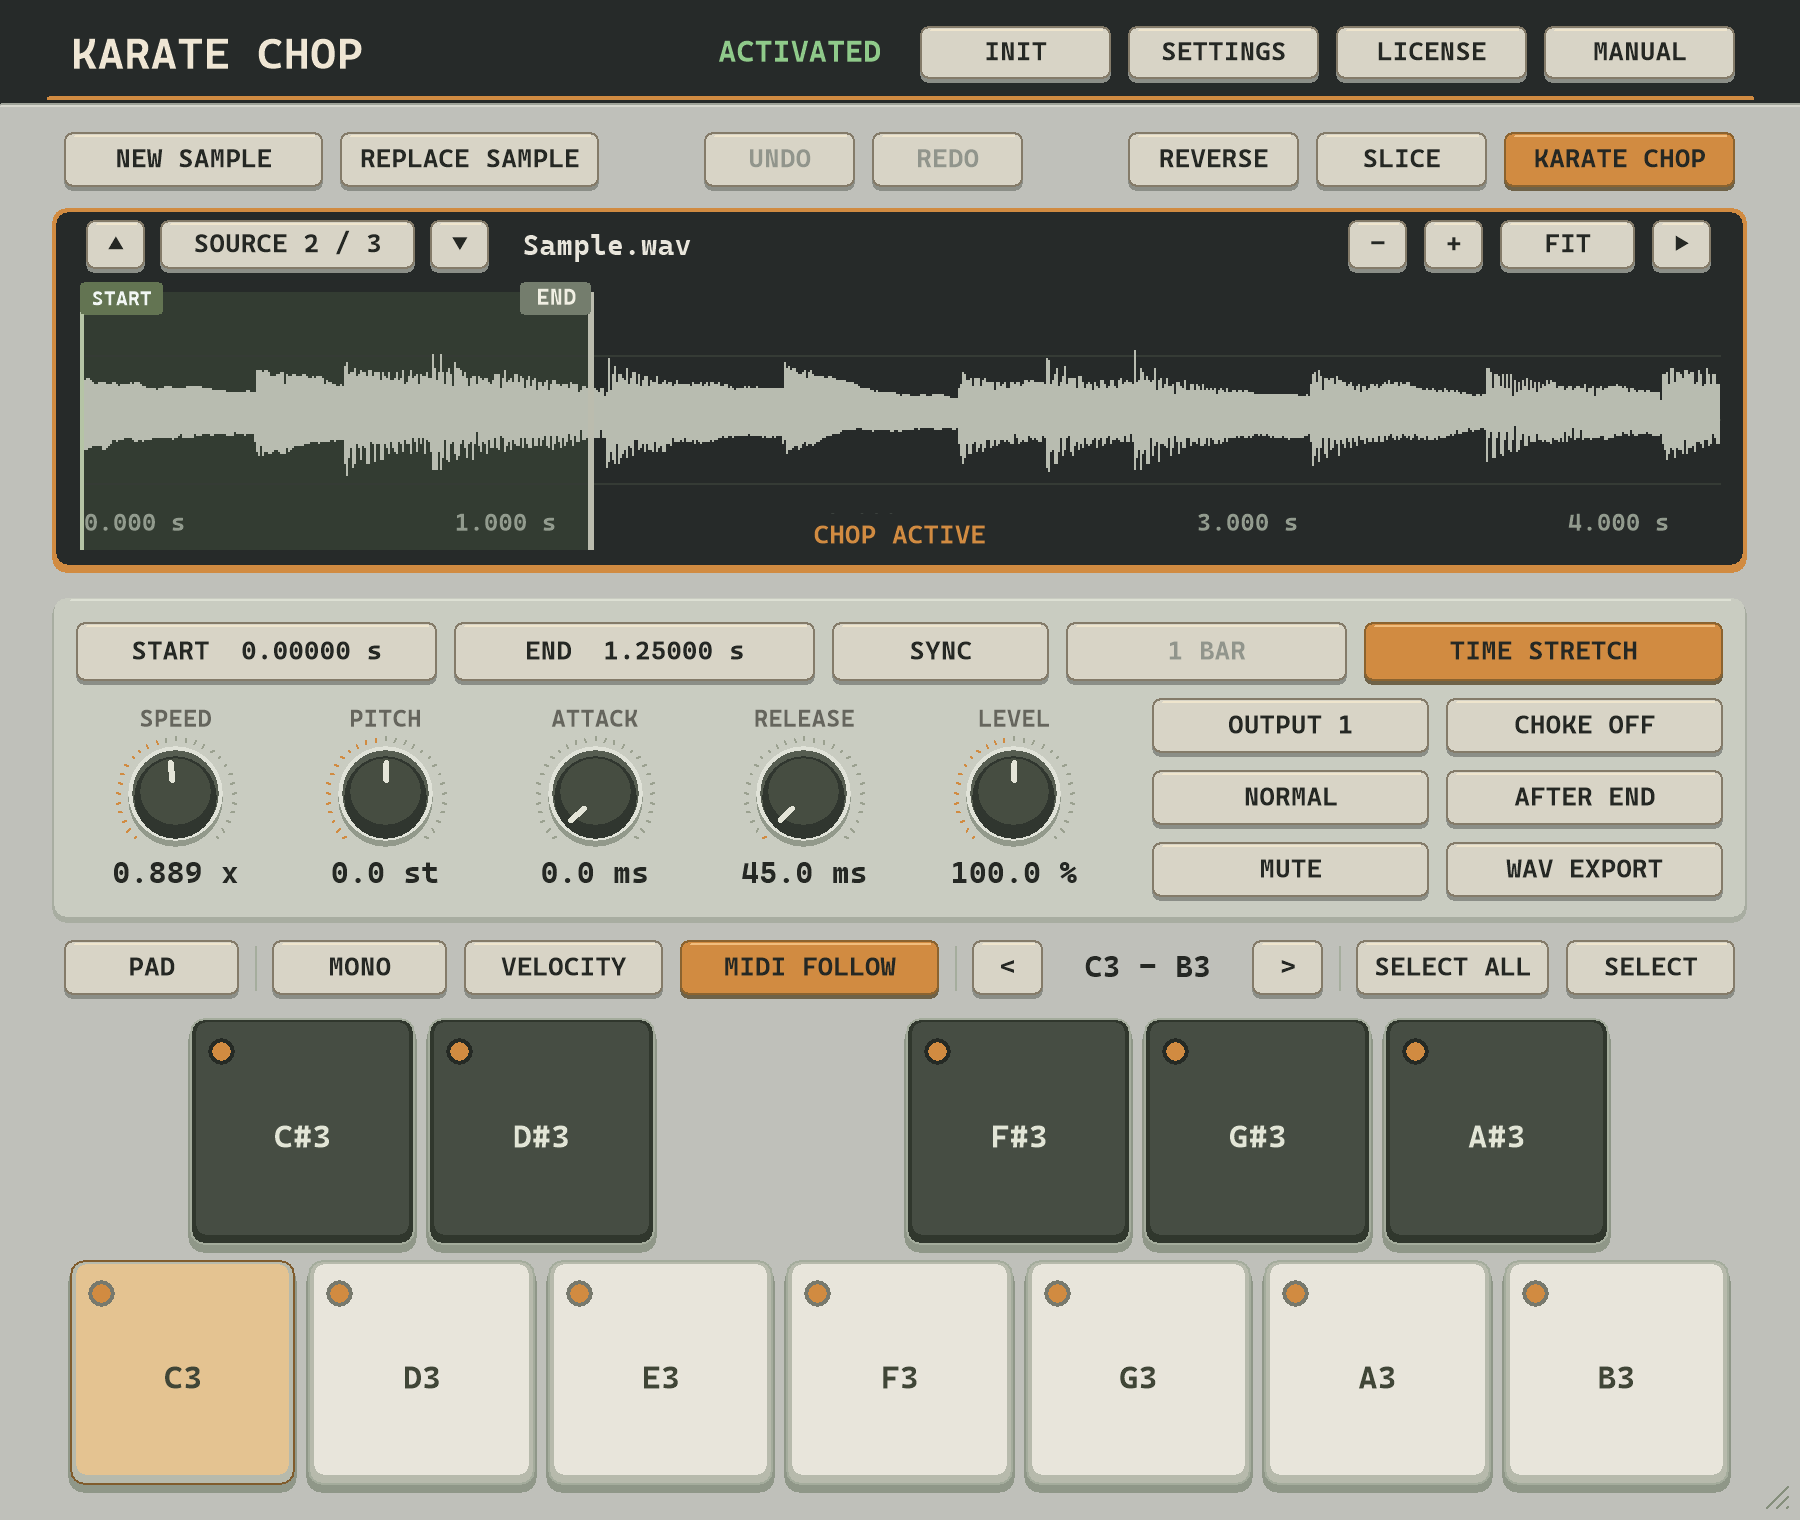Open the Output 1 selector
The width and height of the screenshot is (1800, 1520).
pos(1290,725)
